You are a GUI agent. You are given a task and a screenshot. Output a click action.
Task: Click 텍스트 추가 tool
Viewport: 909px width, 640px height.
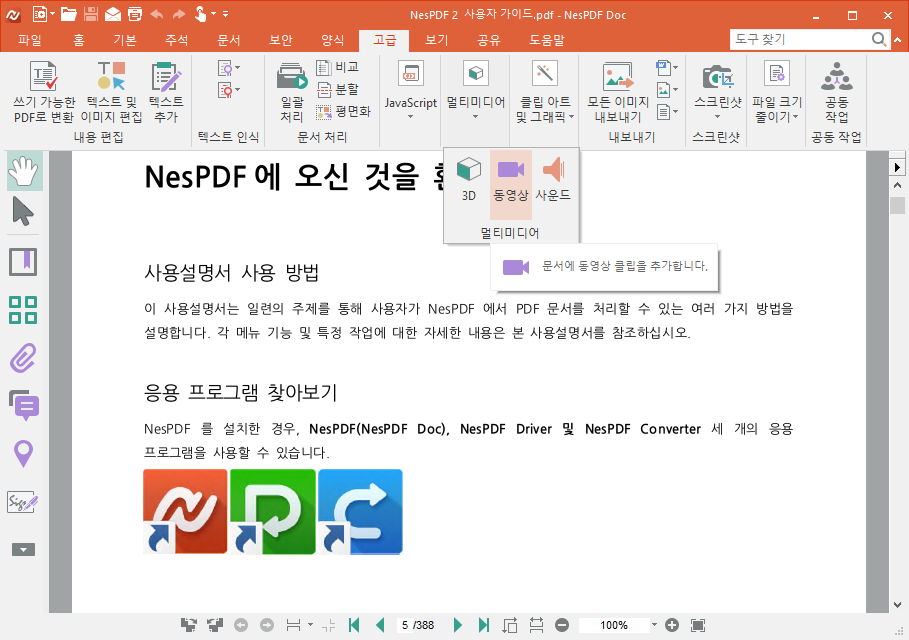[x=166, y=92]
